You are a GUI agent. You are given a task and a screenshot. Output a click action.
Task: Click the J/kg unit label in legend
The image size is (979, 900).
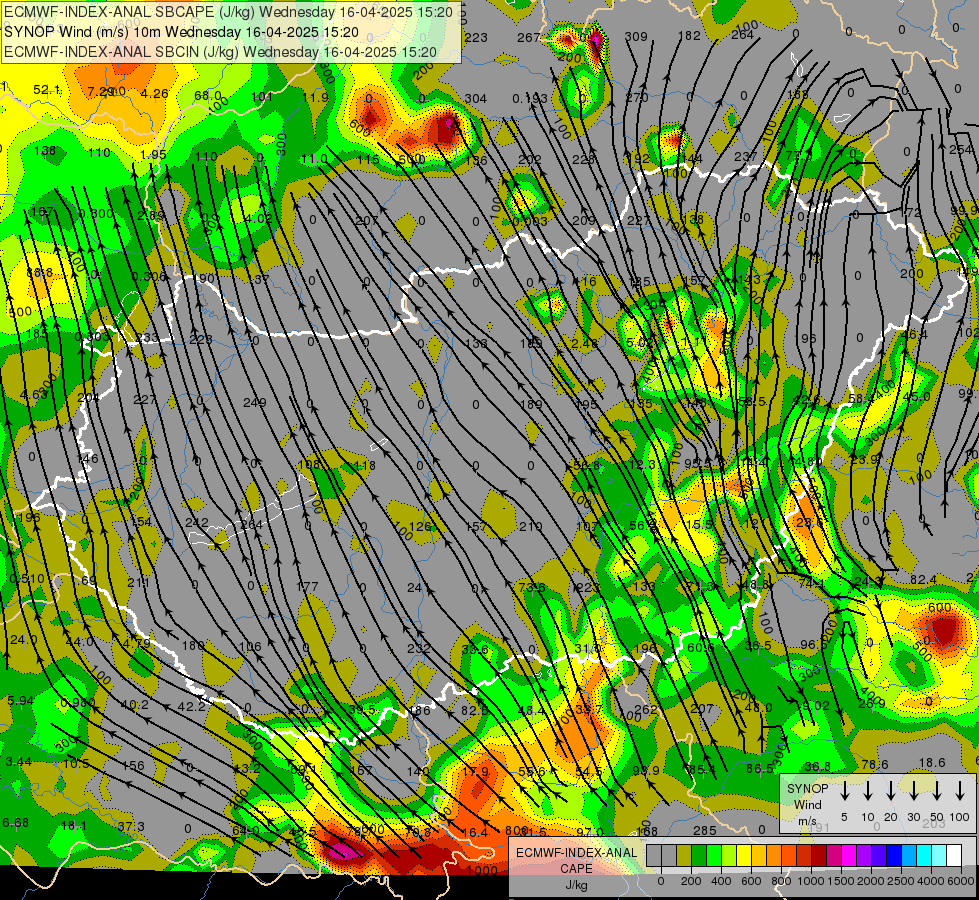[x=576, y=885]
